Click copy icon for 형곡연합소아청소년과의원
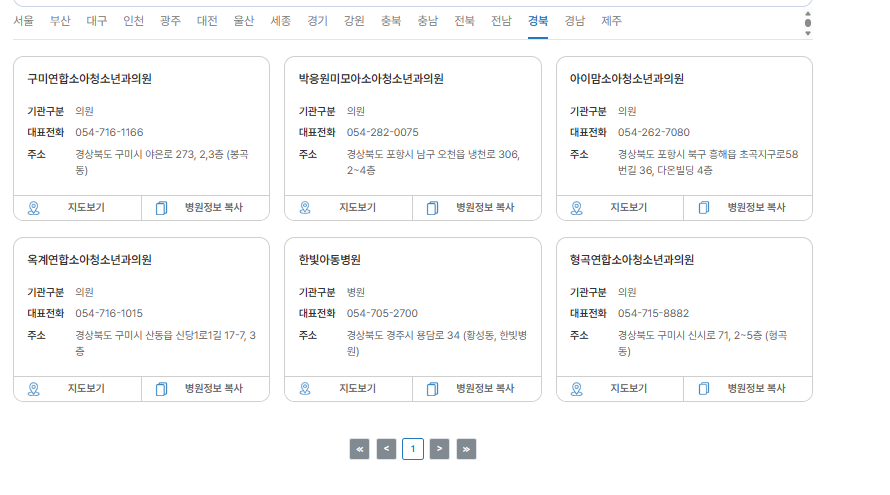The image size is (890, 495). pyautogui.click(x=704, y=389)
